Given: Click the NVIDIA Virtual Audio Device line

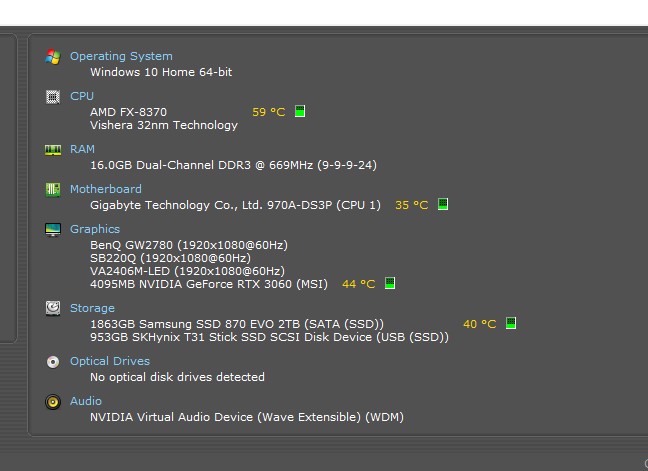Looking at the screenshot, I should click(247, 417).
